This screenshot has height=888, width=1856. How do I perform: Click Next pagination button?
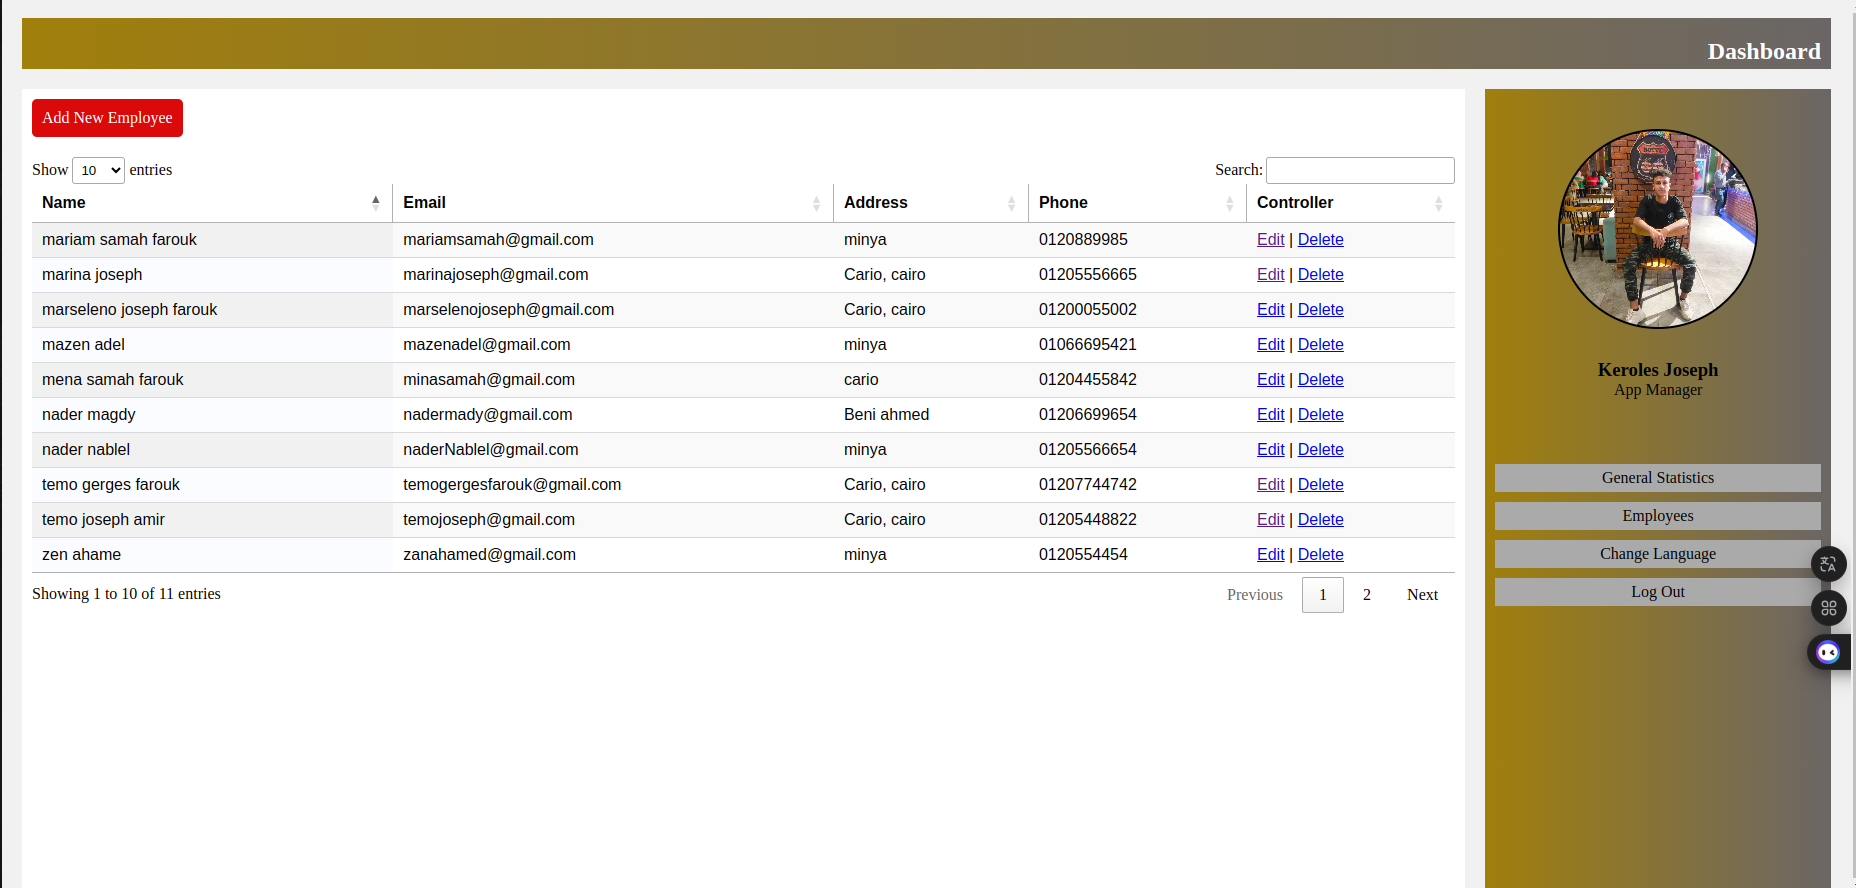(x=1421, y=595)
